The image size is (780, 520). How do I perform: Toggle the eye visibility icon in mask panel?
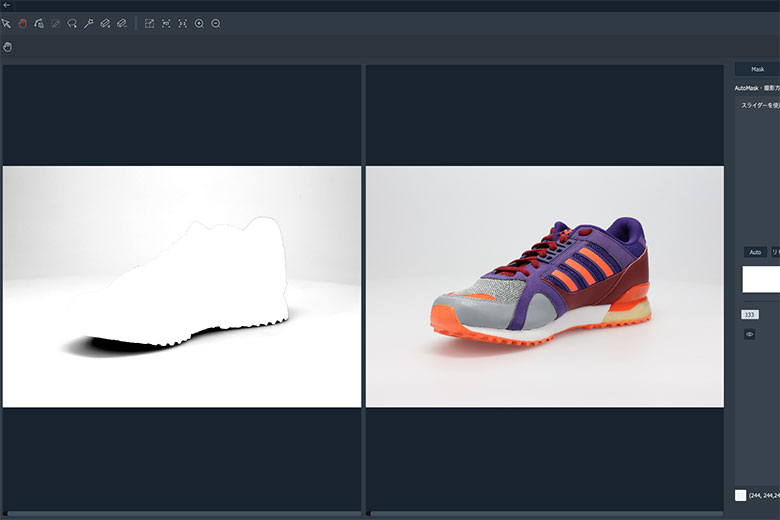point(749,334)
